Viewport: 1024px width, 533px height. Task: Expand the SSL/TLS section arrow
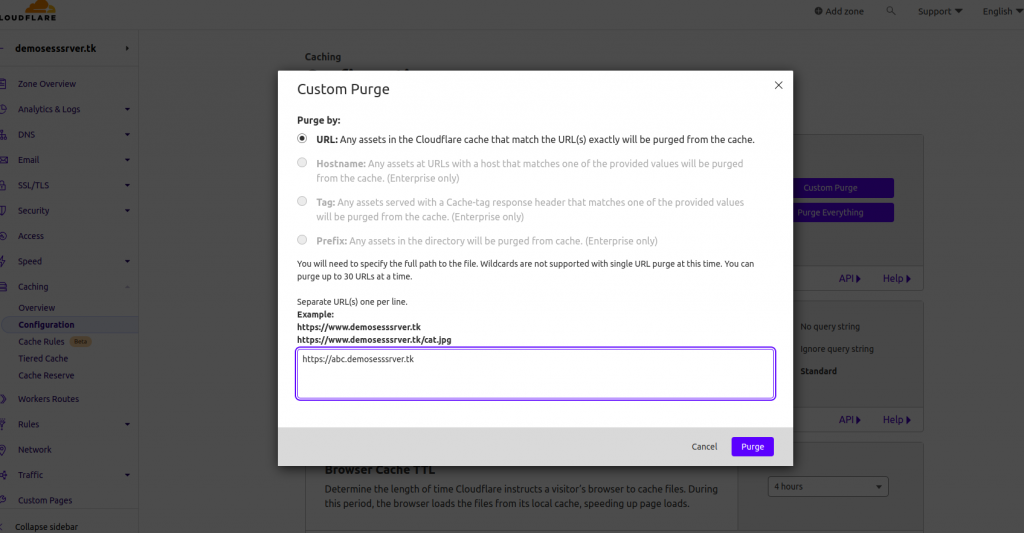click(127, 186)
